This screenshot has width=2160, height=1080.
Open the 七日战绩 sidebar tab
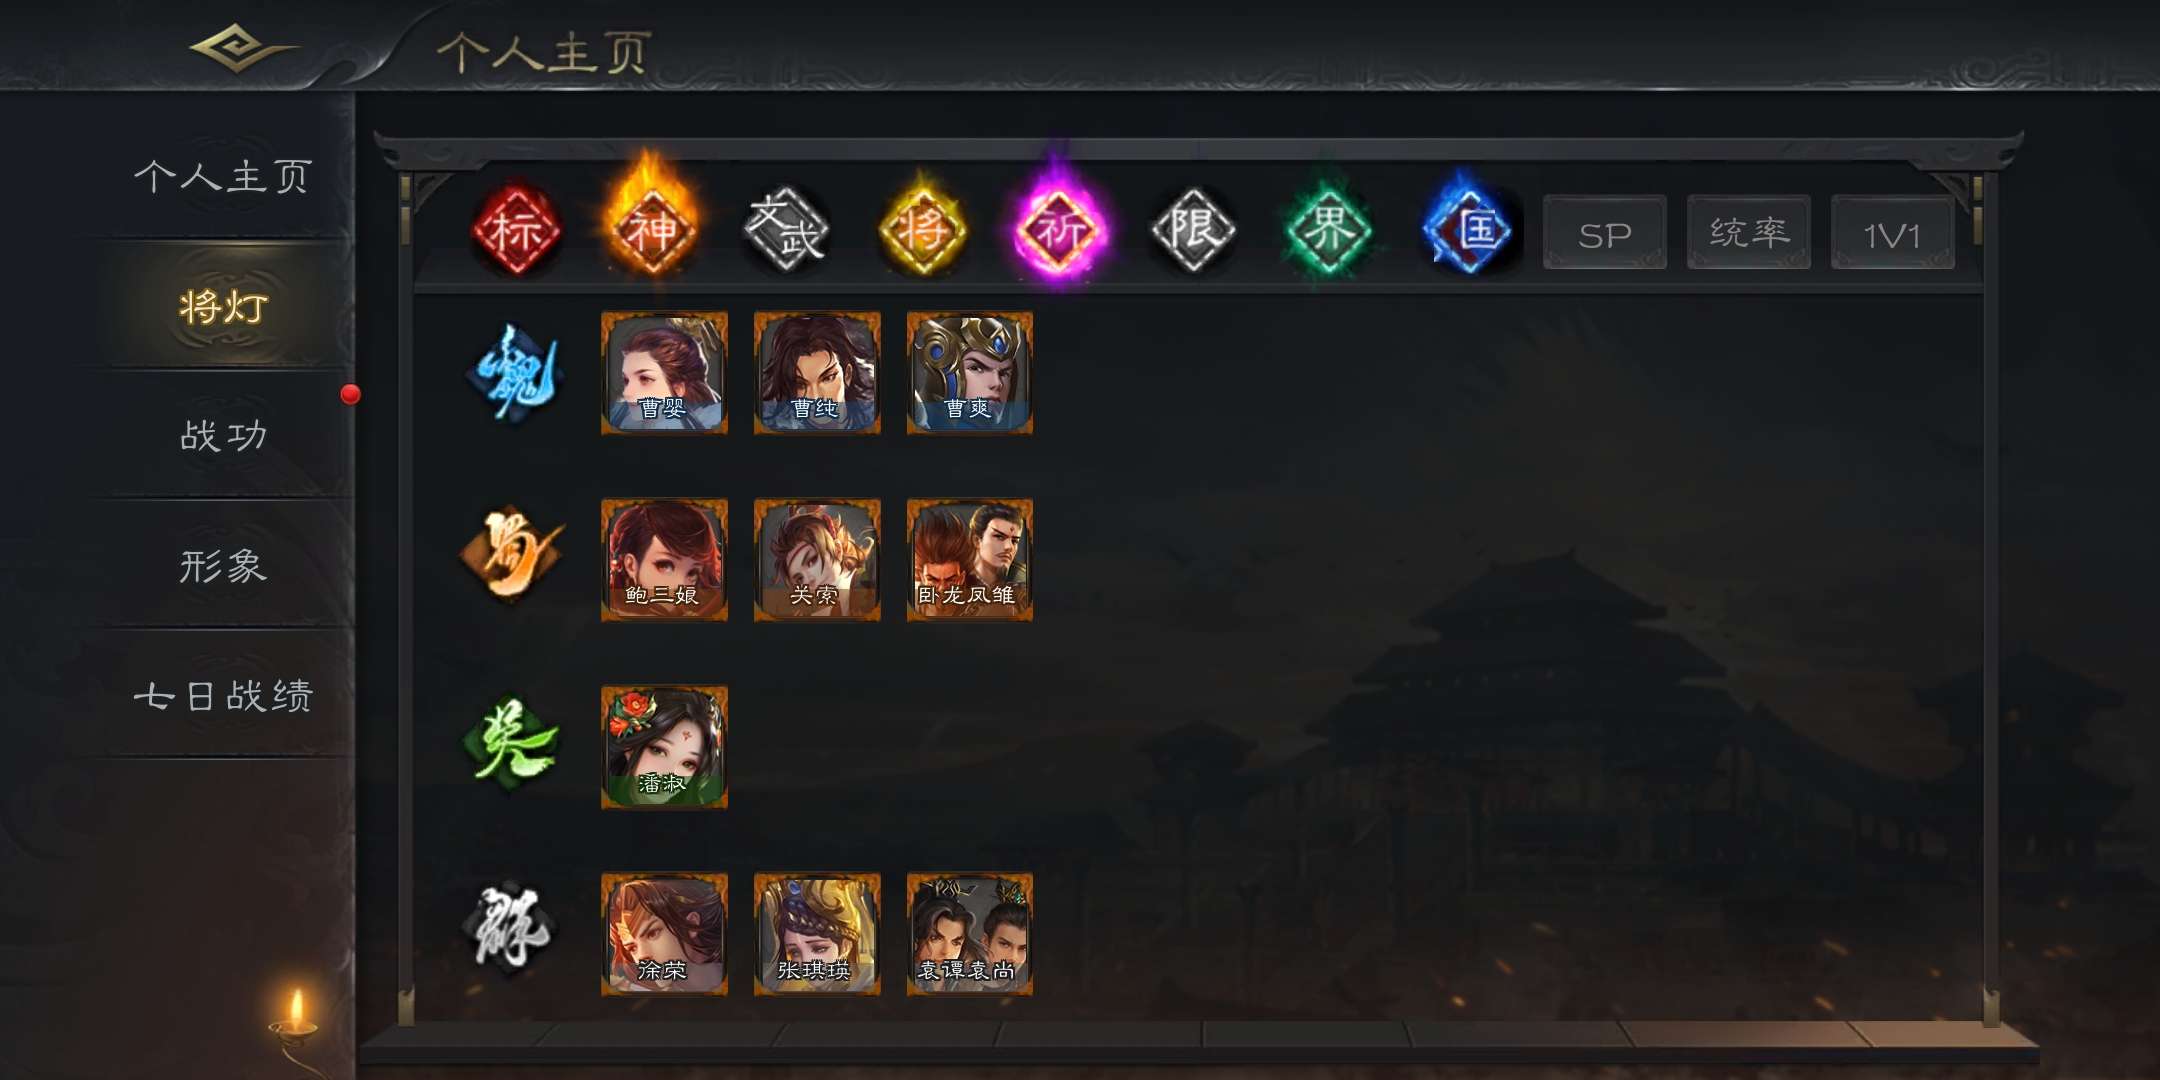[x=223, y=696]
